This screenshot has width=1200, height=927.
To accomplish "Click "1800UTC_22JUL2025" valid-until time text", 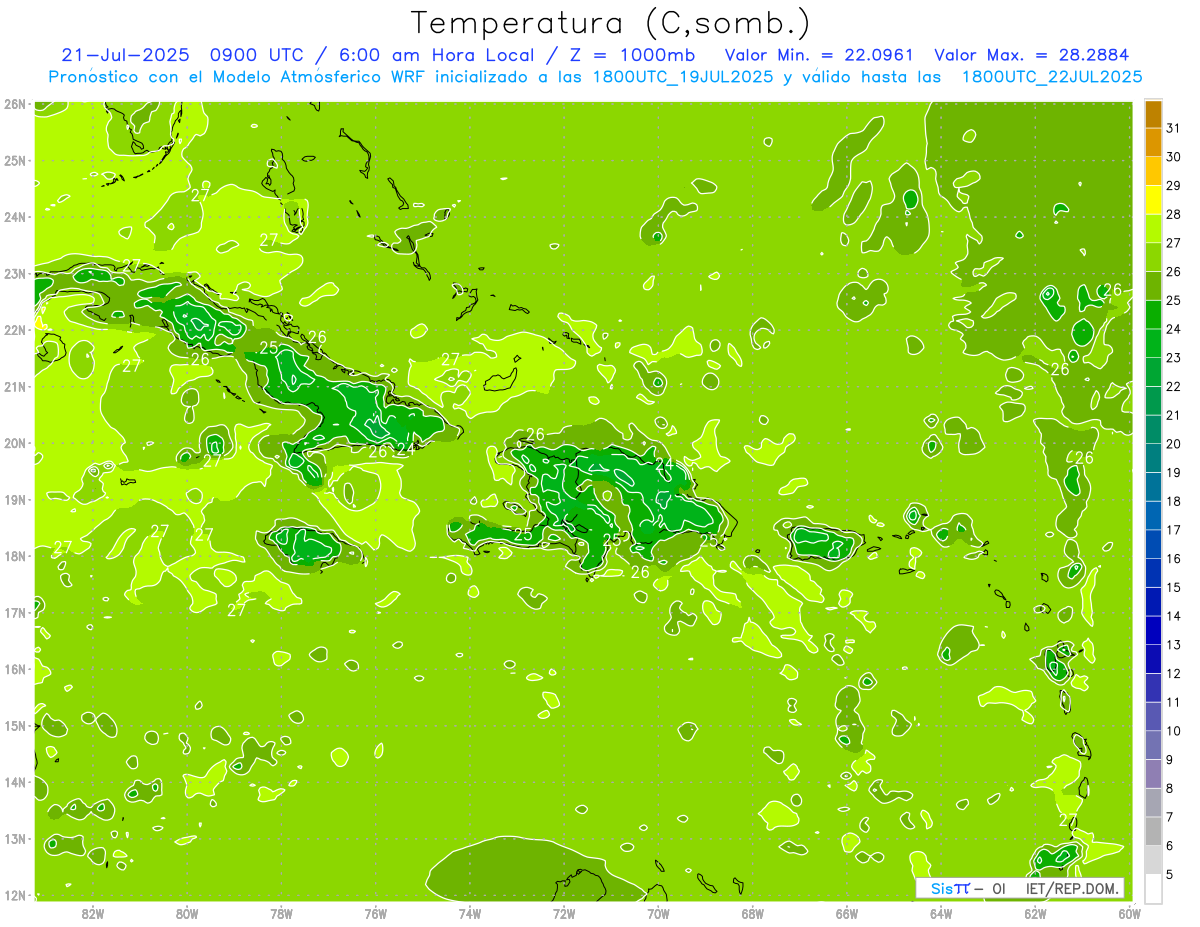I will [1052, 77].
